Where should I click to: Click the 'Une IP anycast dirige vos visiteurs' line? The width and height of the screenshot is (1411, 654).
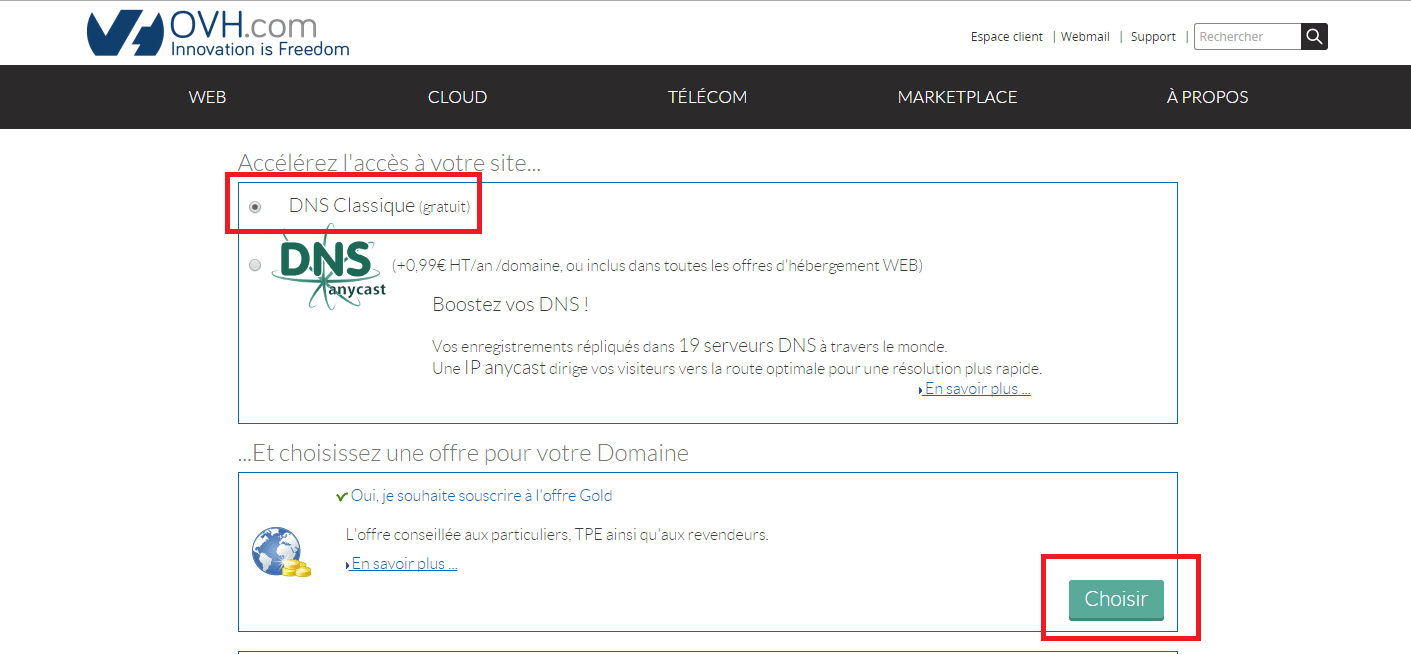pos(737,368)
